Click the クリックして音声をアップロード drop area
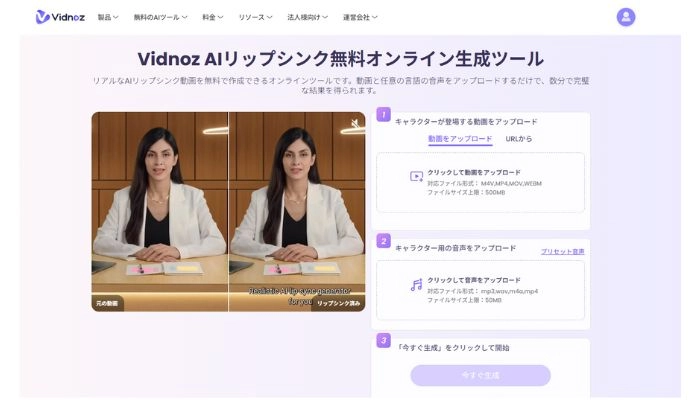 tap(480, 290)
